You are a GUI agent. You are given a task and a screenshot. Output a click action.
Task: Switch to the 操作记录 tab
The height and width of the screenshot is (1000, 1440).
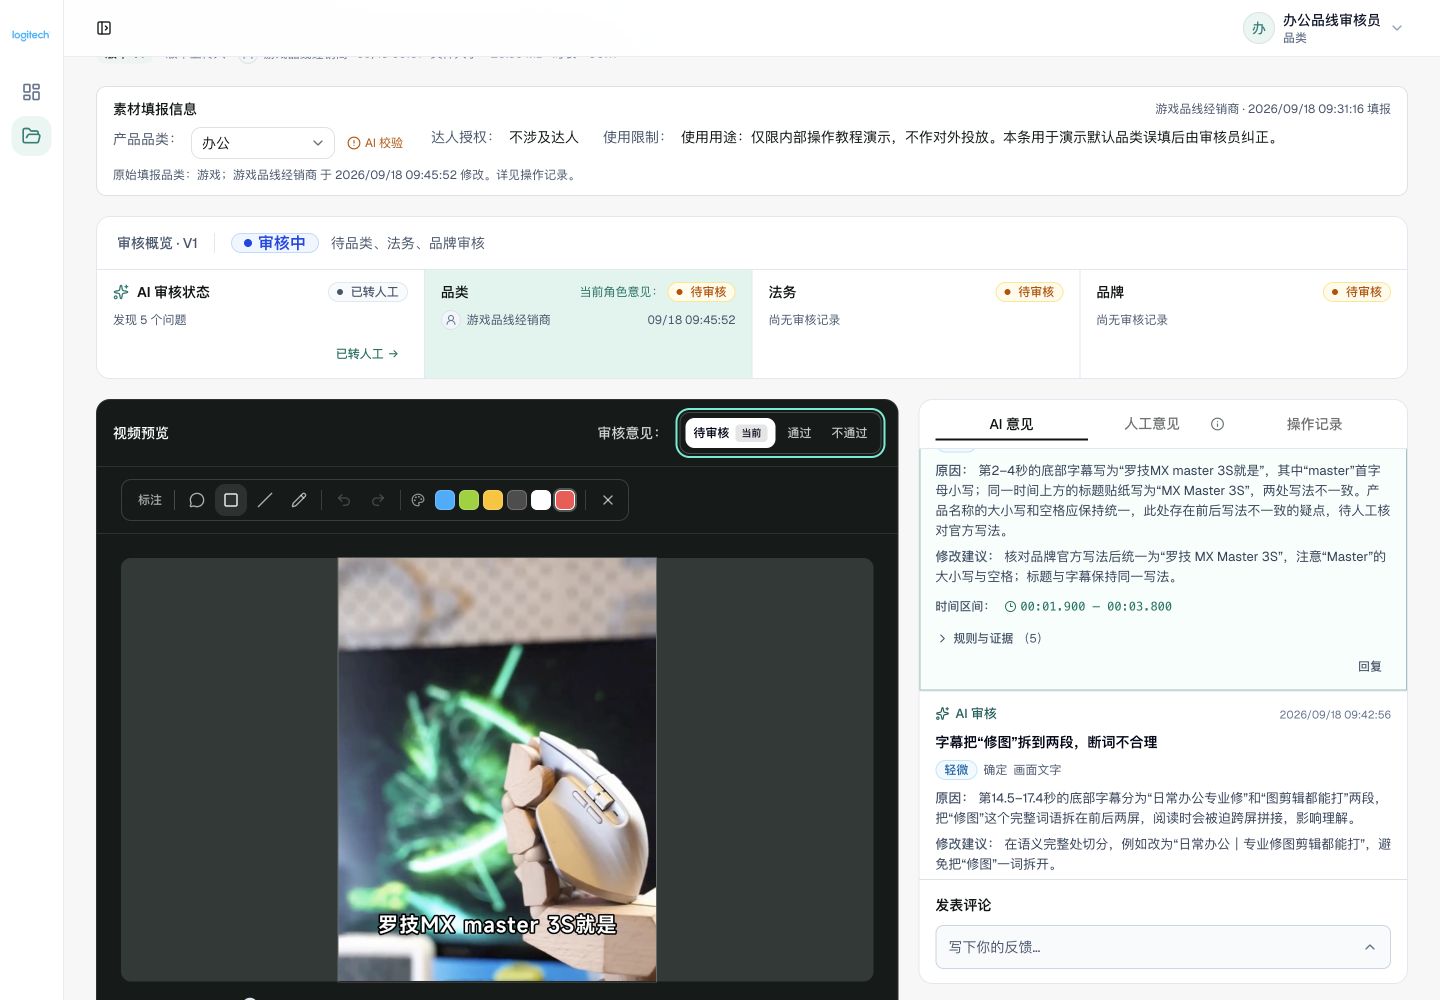tap(1314, 424)
